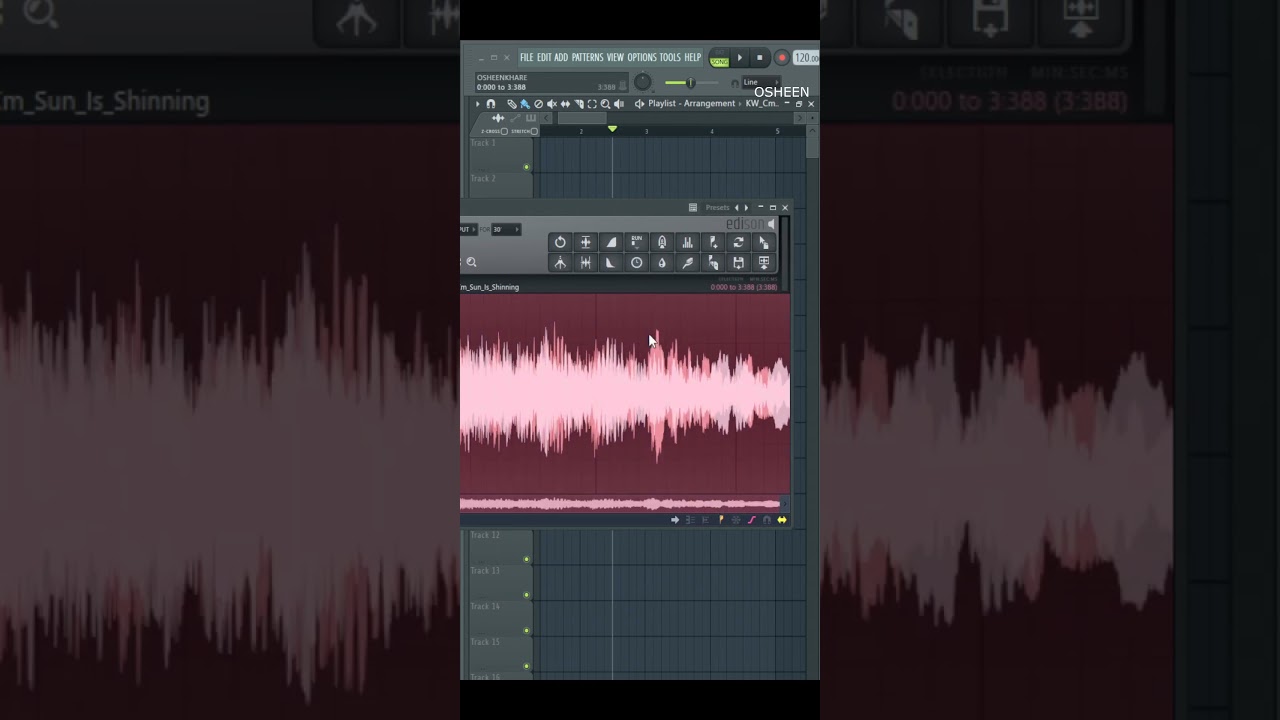Click the Edison denoise brush tool
Screen dimensions: 1280x720
pos(688,263)
